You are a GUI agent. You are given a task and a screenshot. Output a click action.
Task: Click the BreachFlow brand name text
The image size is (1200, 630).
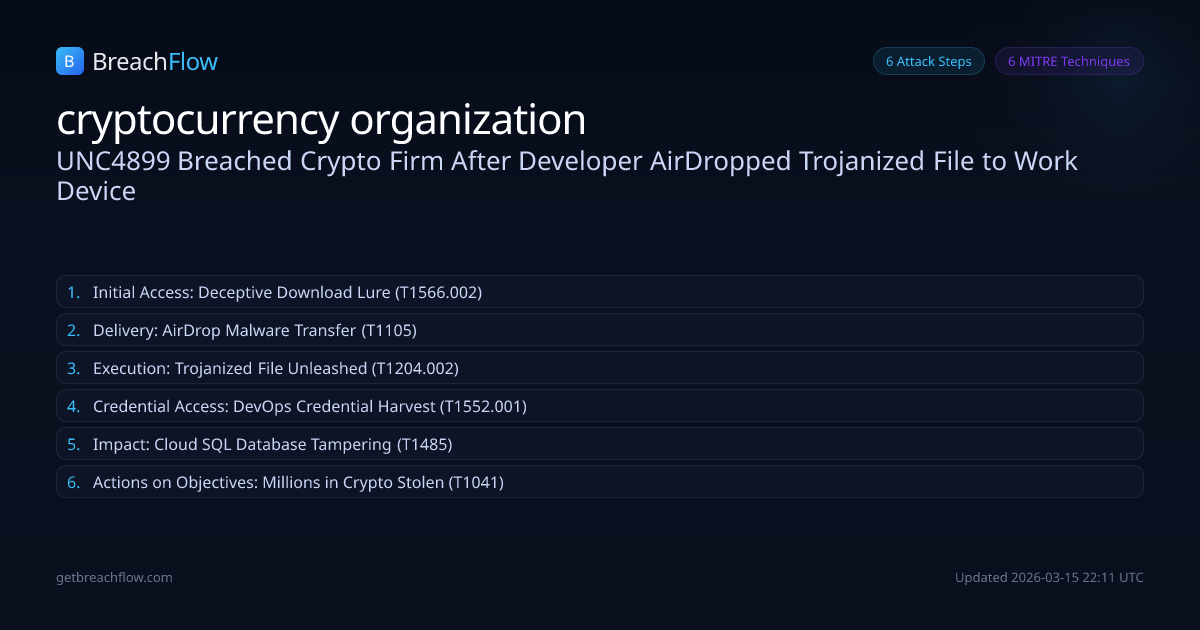coord(155,62)
